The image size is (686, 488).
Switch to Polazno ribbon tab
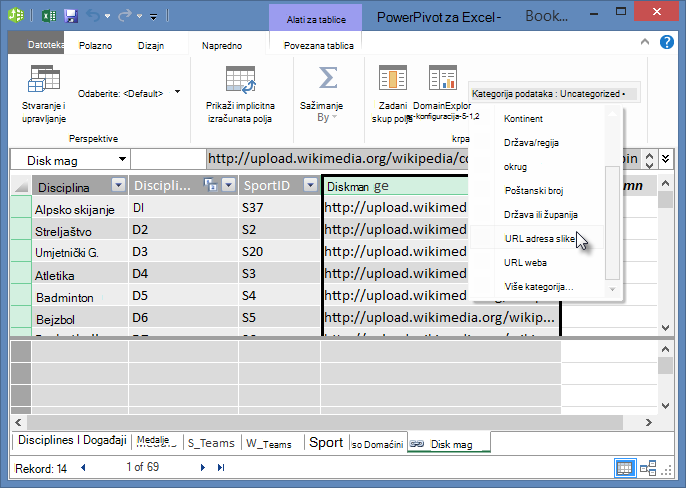95,46
